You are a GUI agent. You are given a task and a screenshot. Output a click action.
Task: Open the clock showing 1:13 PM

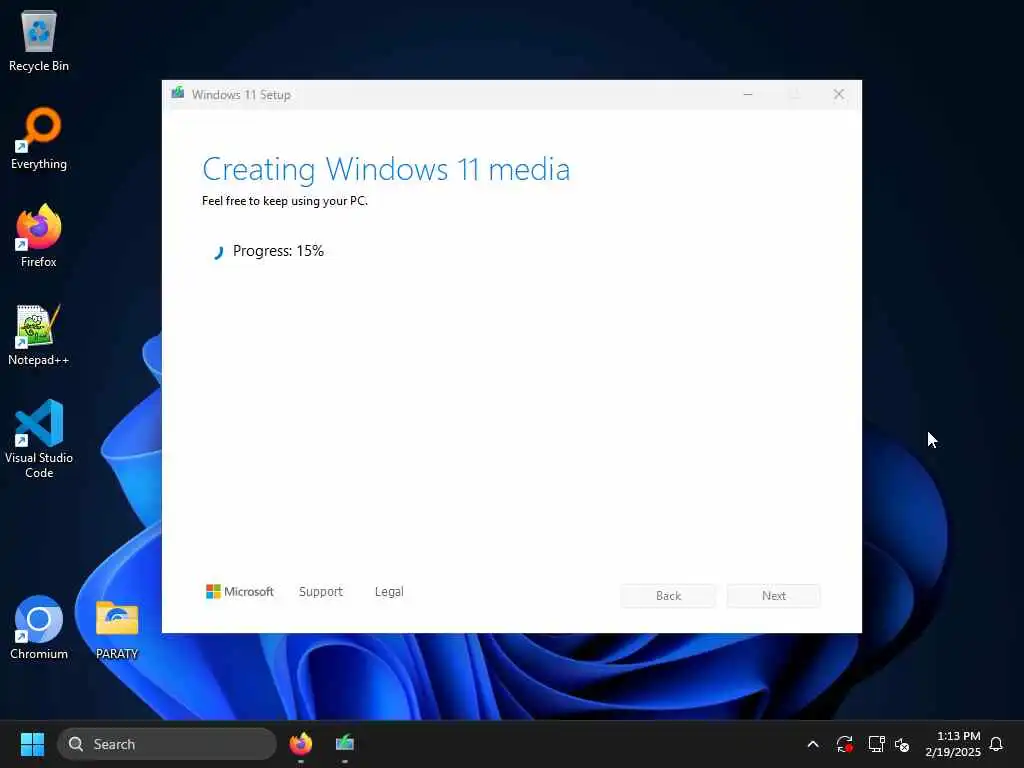[x=953, y=744]
